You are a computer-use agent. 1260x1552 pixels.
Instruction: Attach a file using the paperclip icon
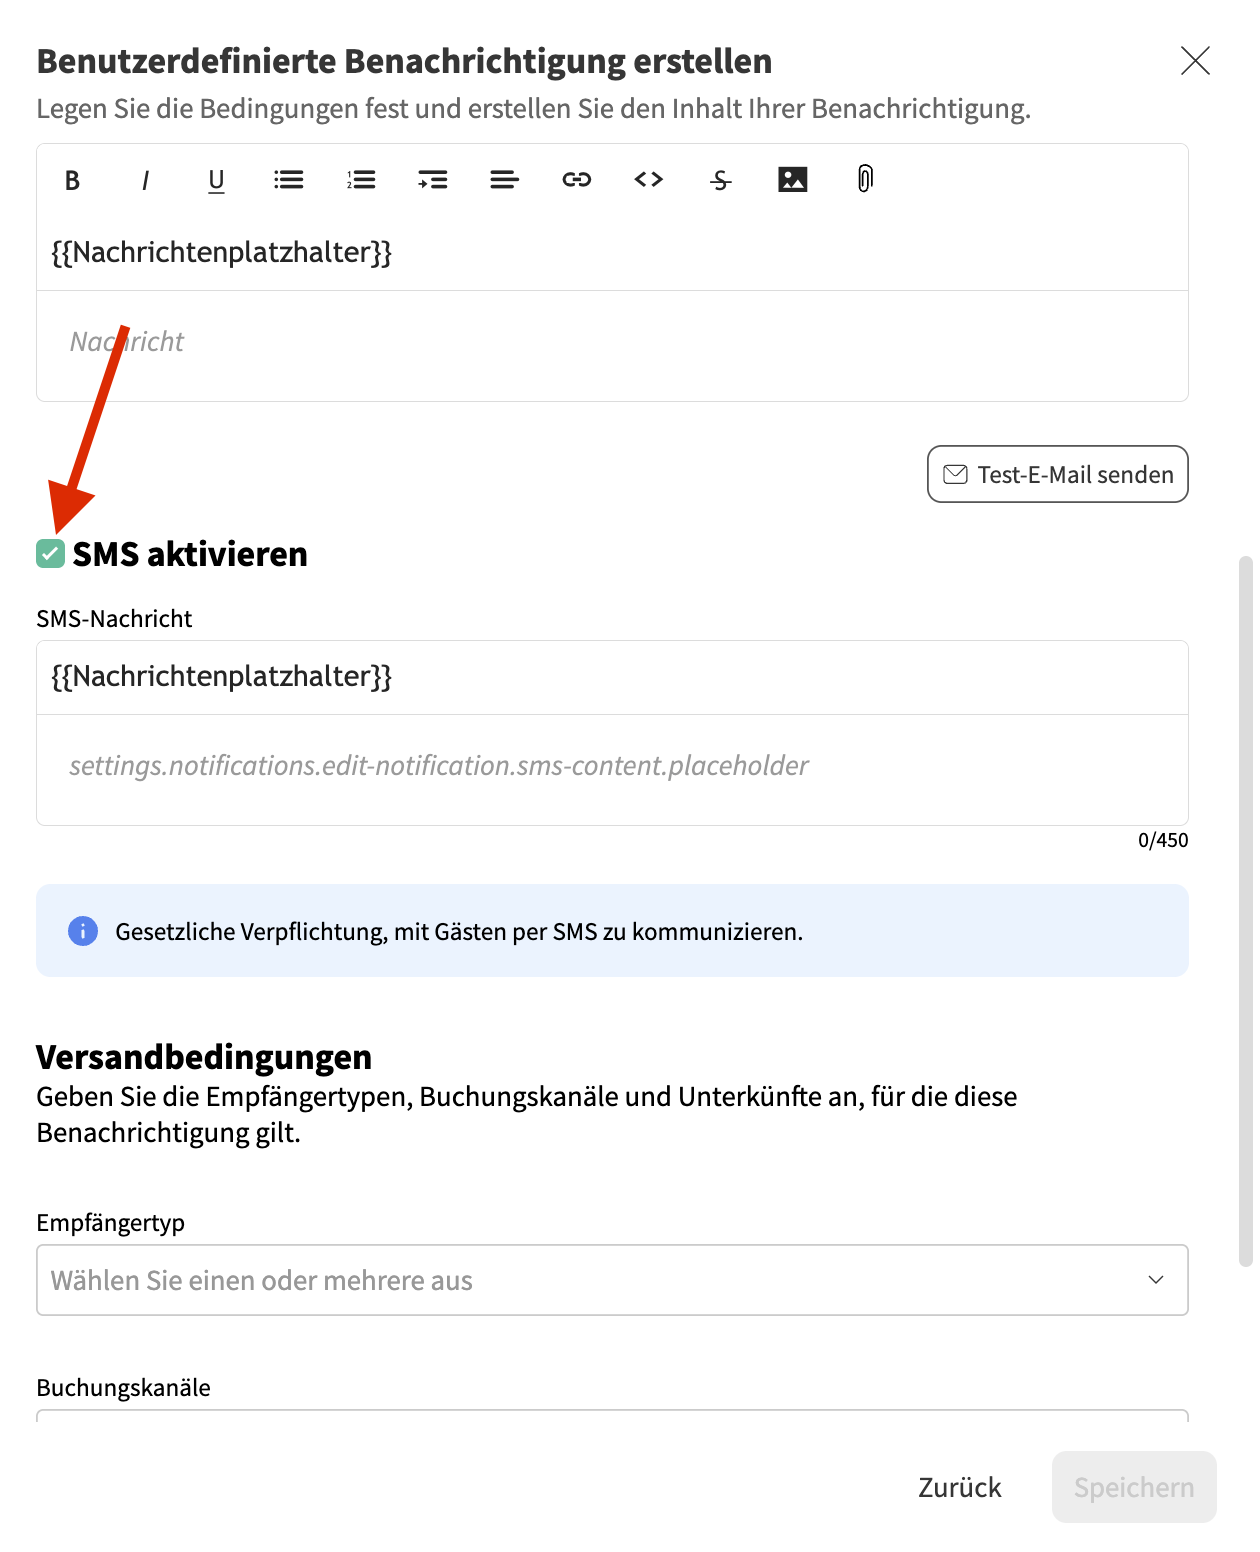coord(865,180)
